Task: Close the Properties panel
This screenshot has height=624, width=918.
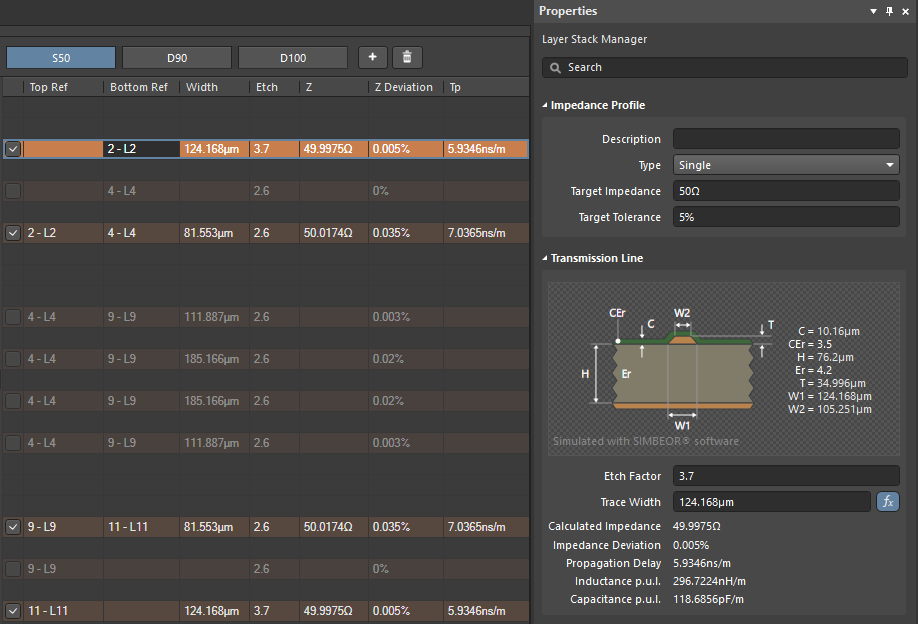Action: 906,11
